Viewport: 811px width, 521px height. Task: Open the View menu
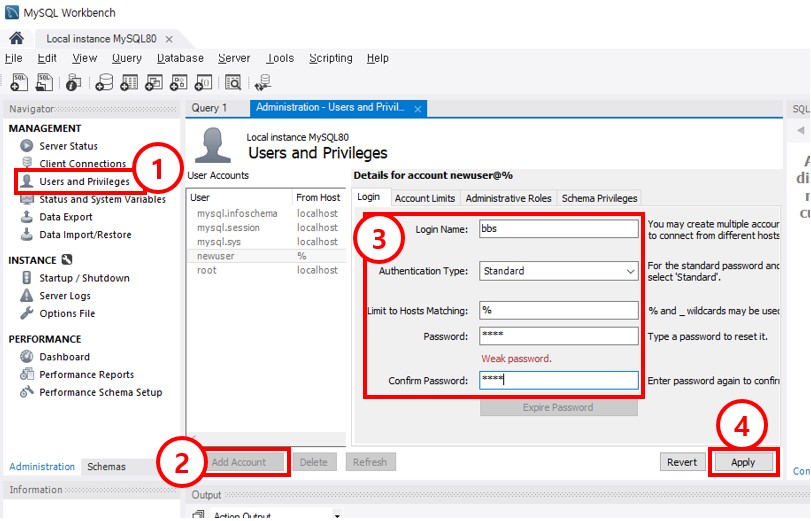[84, 58]
